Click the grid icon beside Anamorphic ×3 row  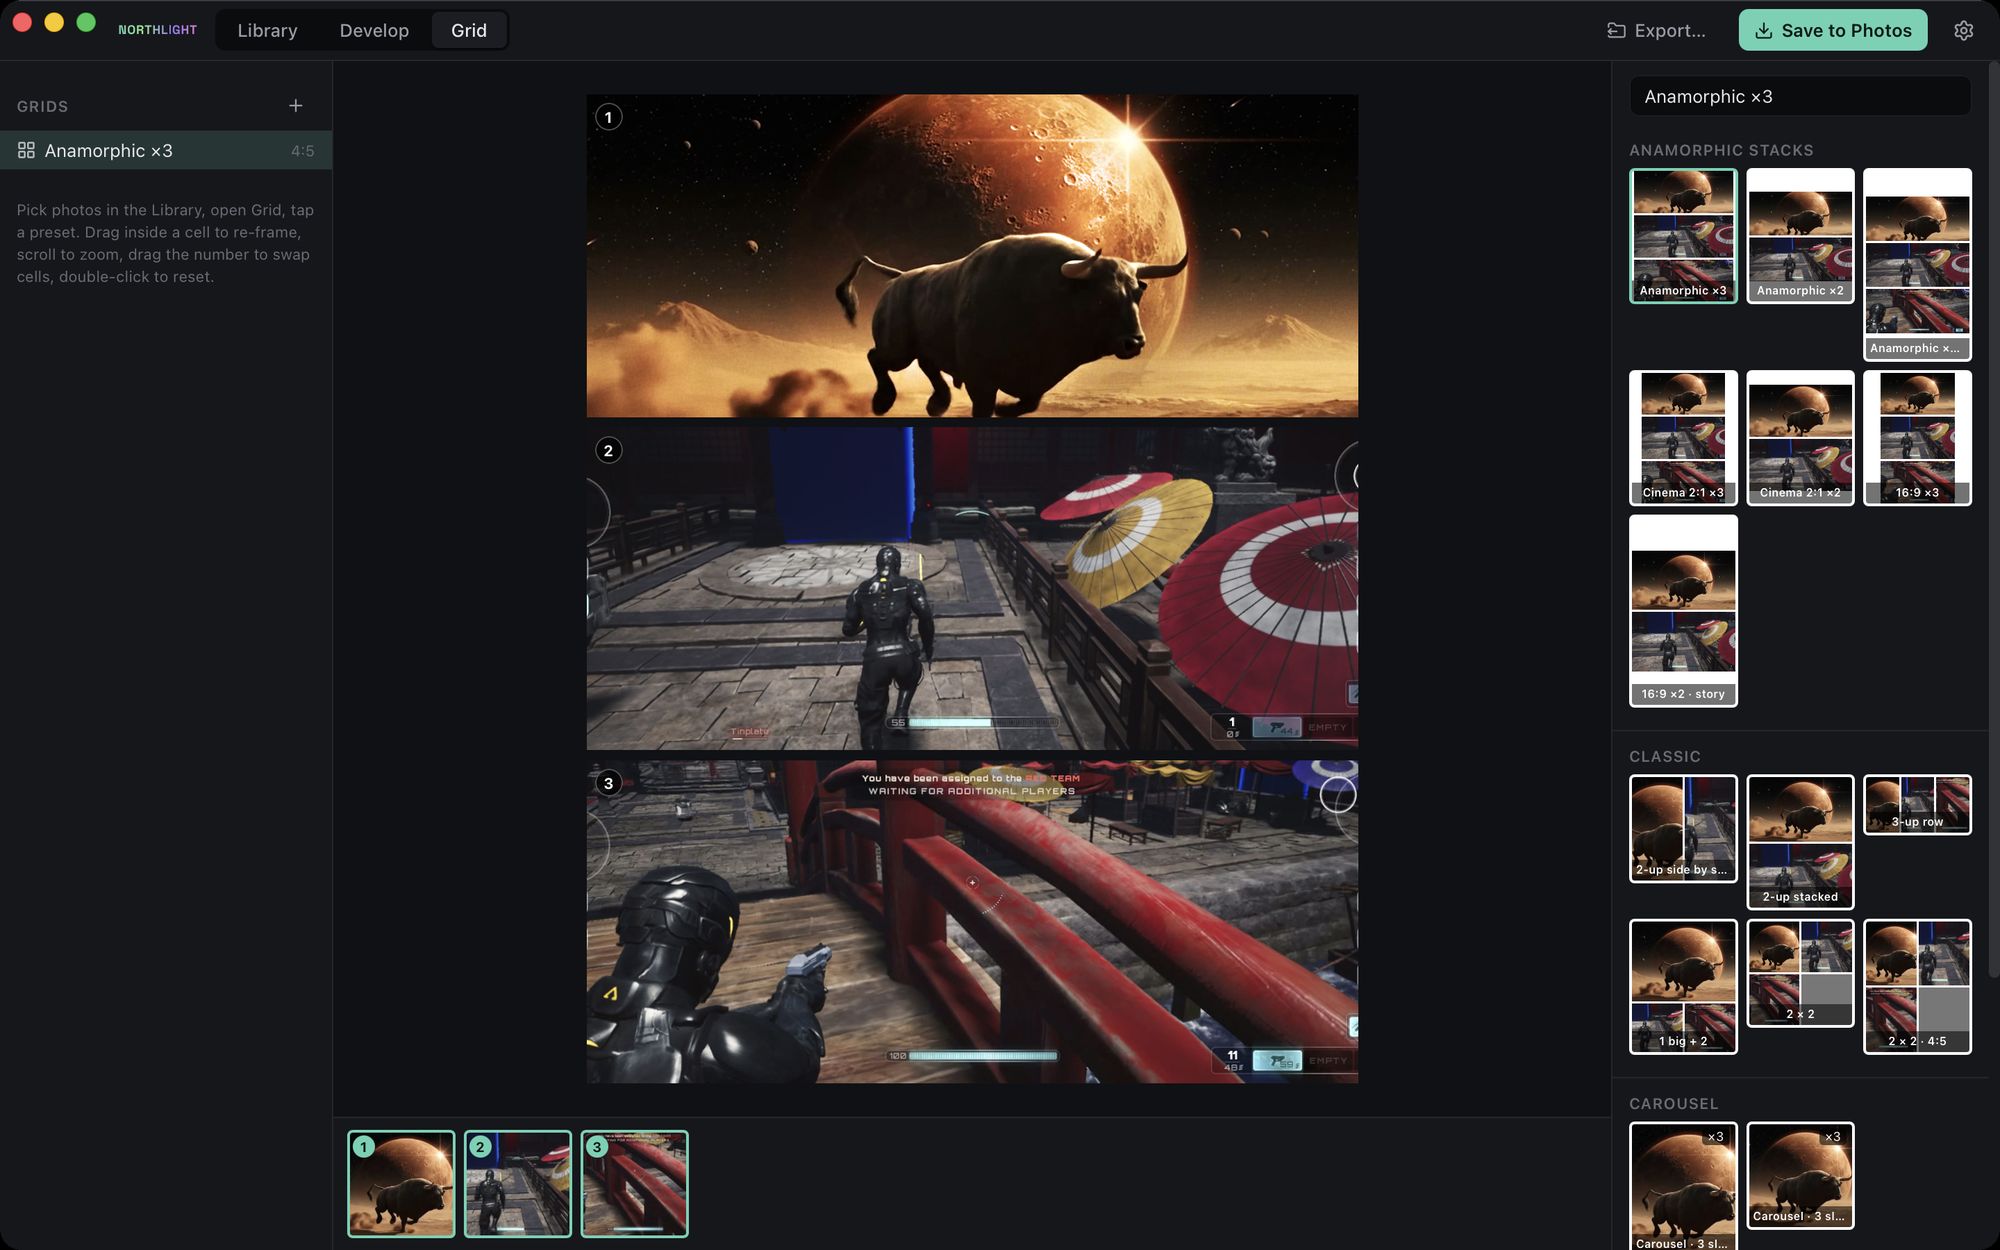pos(27,150)
